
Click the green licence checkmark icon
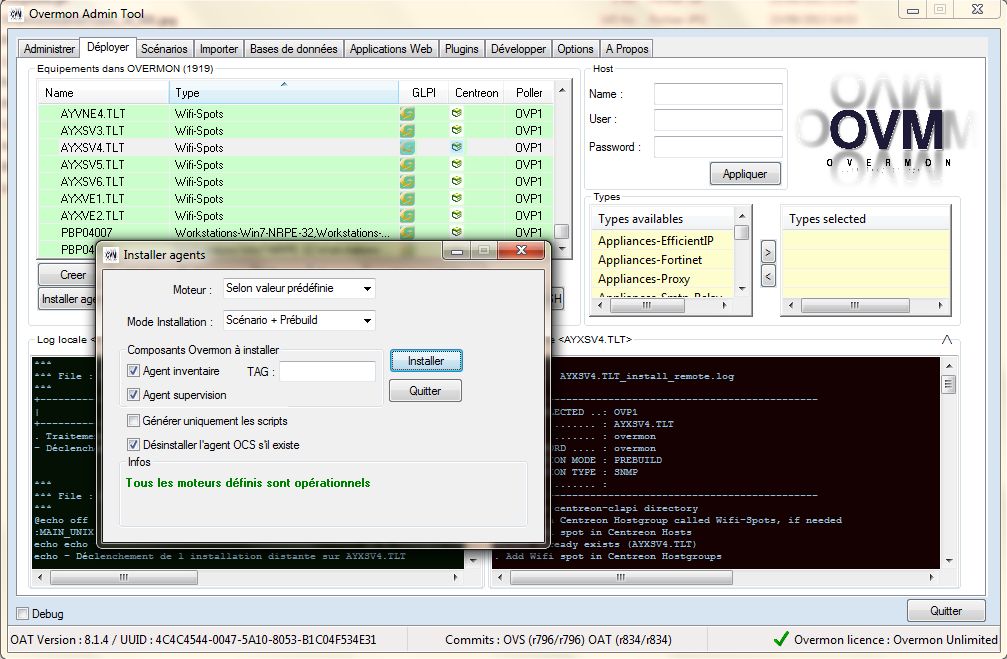(781, 639)
